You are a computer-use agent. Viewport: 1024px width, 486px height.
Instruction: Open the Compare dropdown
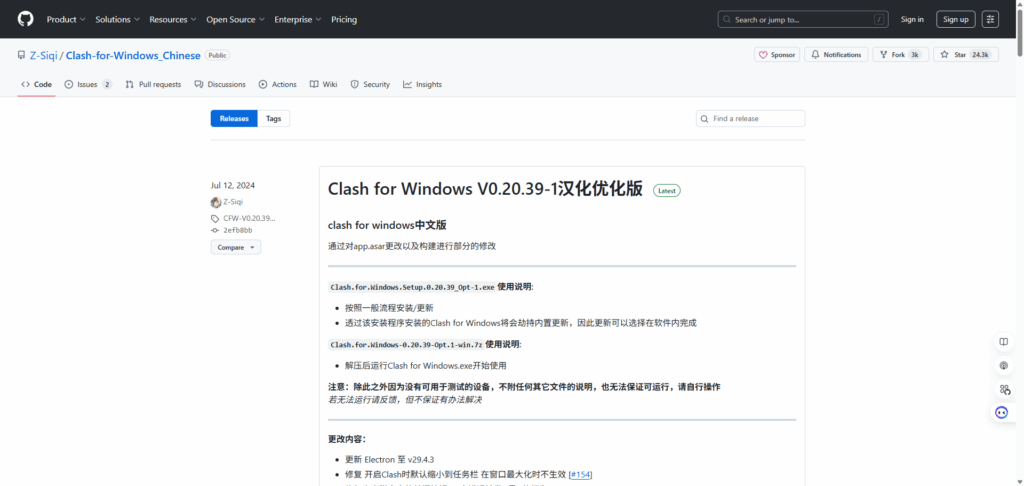click(x=236, y=248)
